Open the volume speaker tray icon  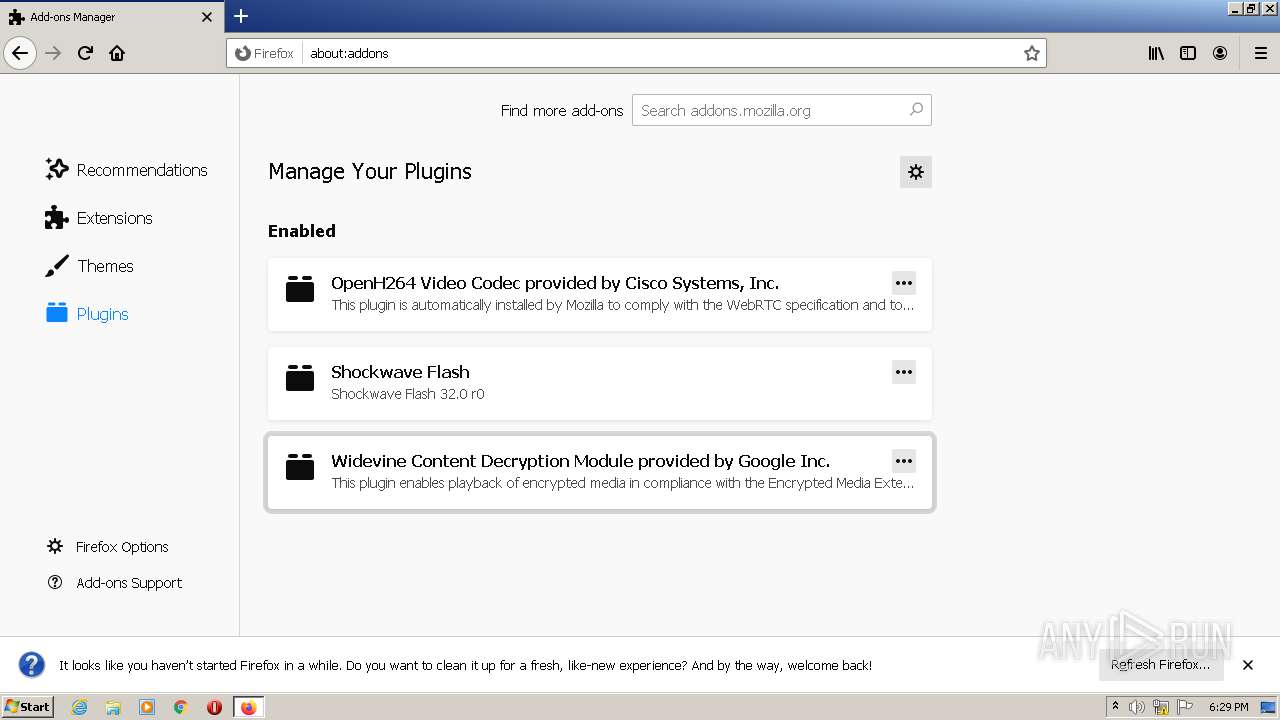pyautogui.click(x=1137, y=707)
